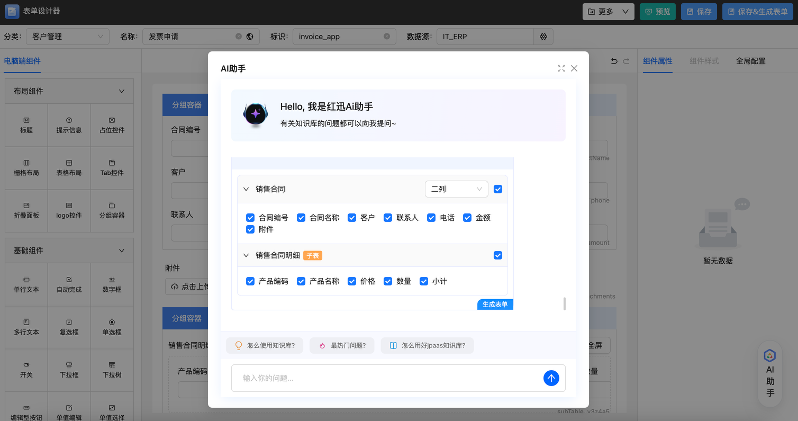
Task: Collapse the 销售合同 section
Action: [x=246, y=189]
